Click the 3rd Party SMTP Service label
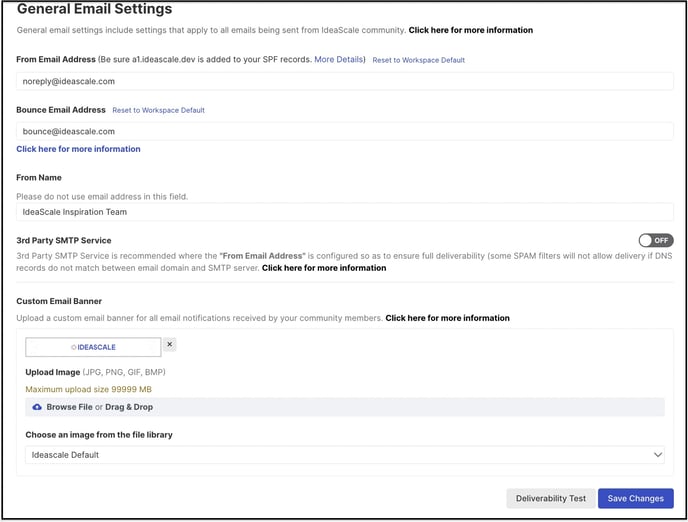The width and height of the screenshot is (688, 522). [x=64, y=240]
